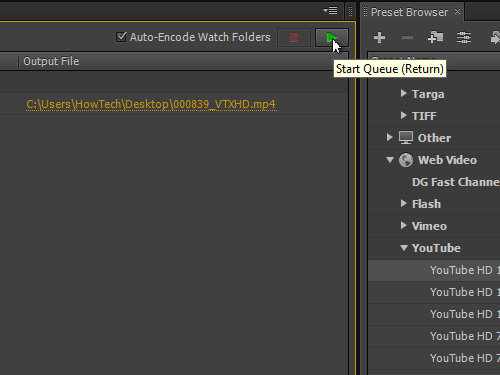Expand the Vimeo preset group
Image resolution: width=500 pixels, height=375 pixels.
pyautogui.click(x=403, y=225)
